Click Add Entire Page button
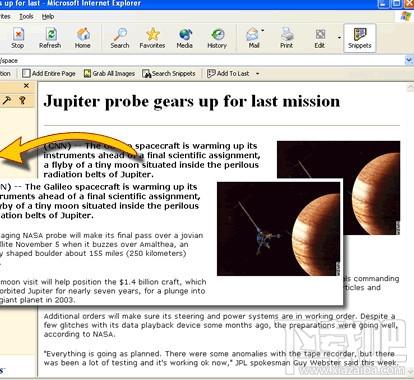This screenshot has height=380, width=414. pos(49,73)
